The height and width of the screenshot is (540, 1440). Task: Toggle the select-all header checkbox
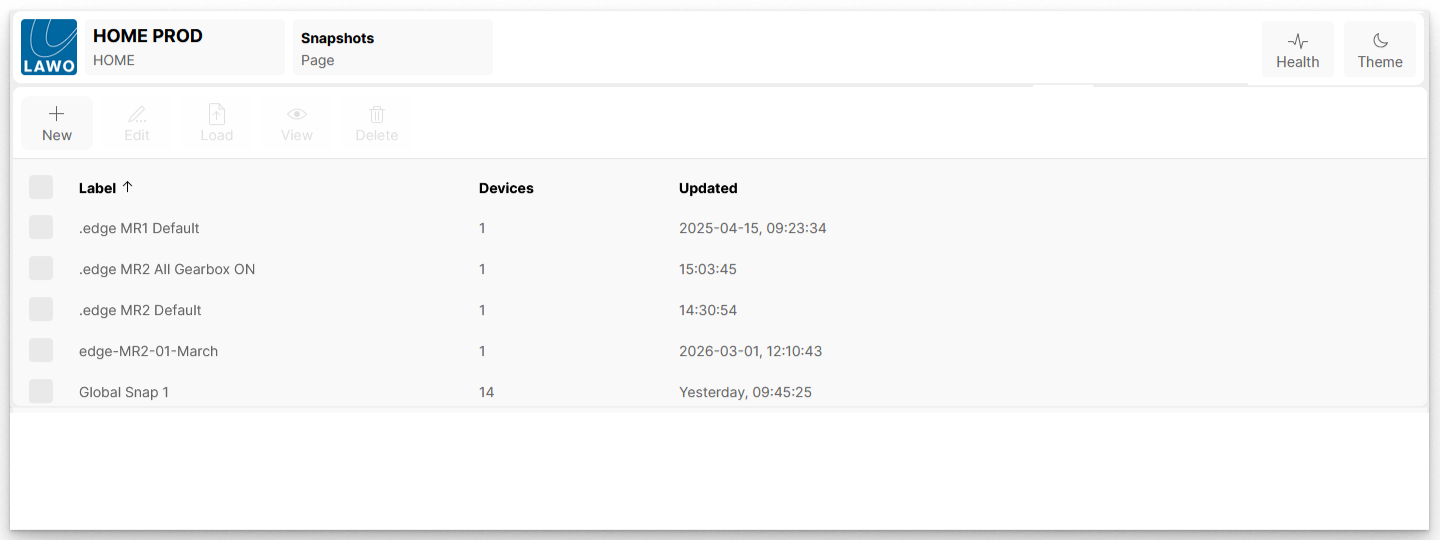click(x=41, y=187)
